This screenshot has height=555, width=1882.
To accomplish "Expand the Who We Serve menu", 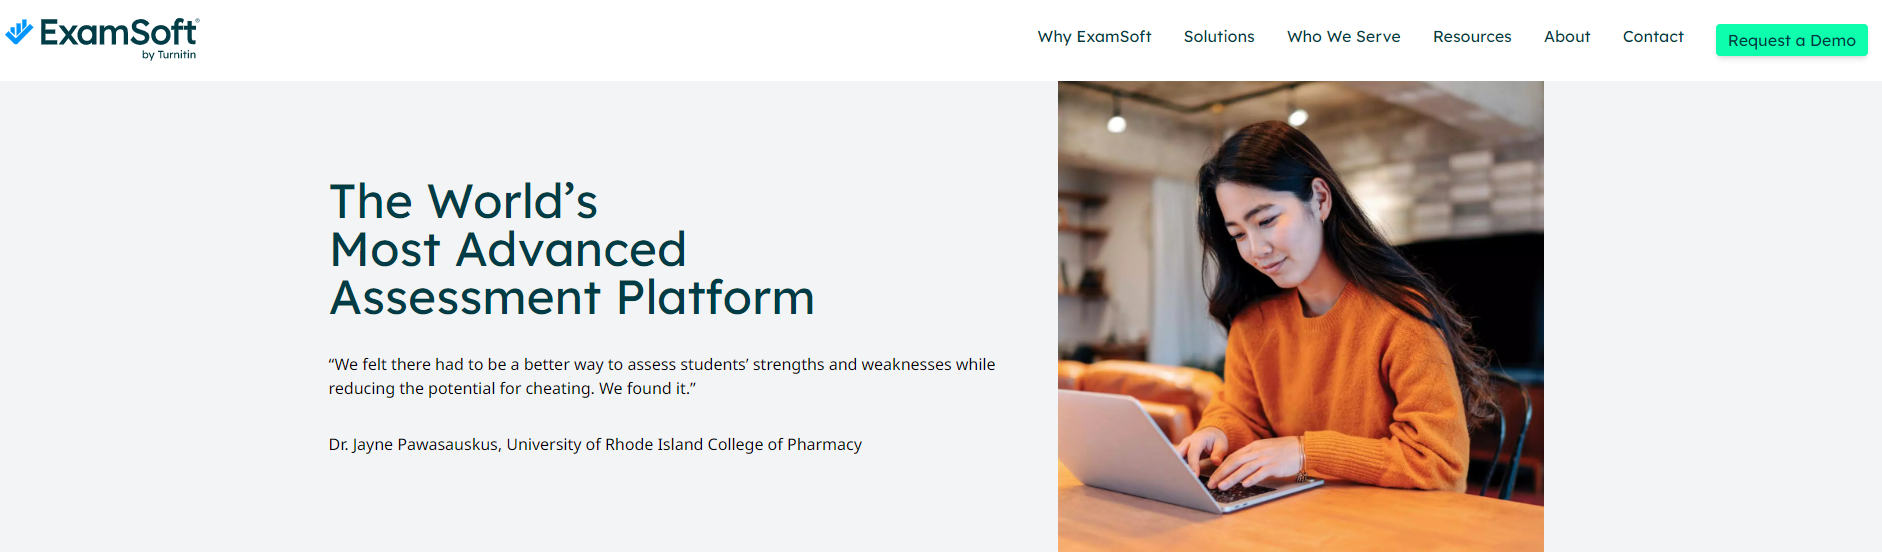I will point(1343,37).
